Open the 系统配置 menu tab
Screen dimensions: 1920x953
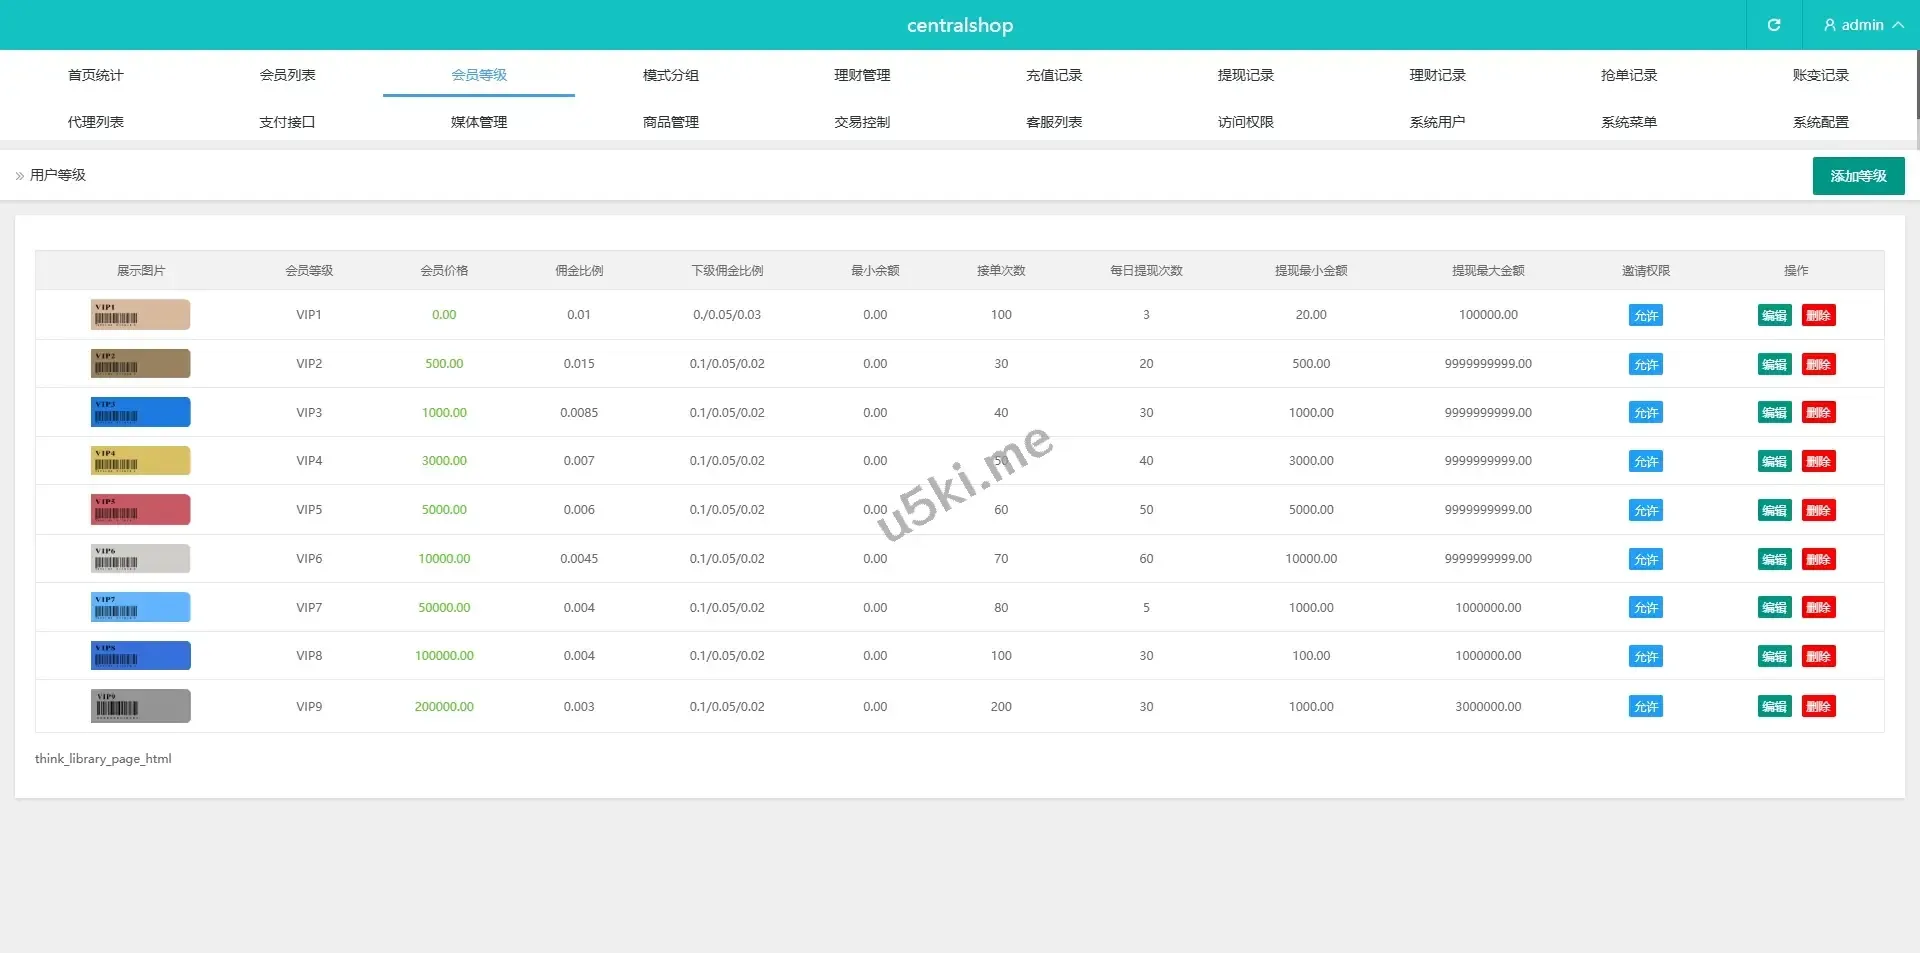[x=1820, y=122]
